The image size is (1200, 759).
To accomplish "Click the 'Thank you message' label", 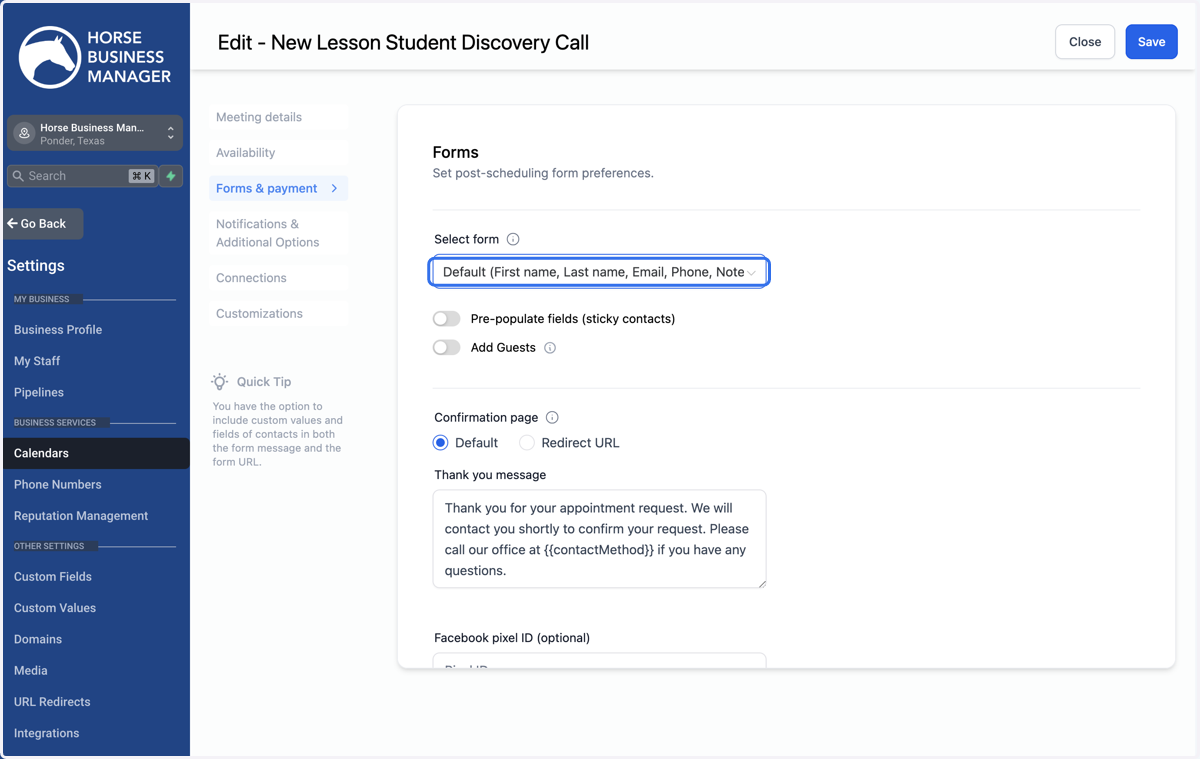I will [490, 475].
